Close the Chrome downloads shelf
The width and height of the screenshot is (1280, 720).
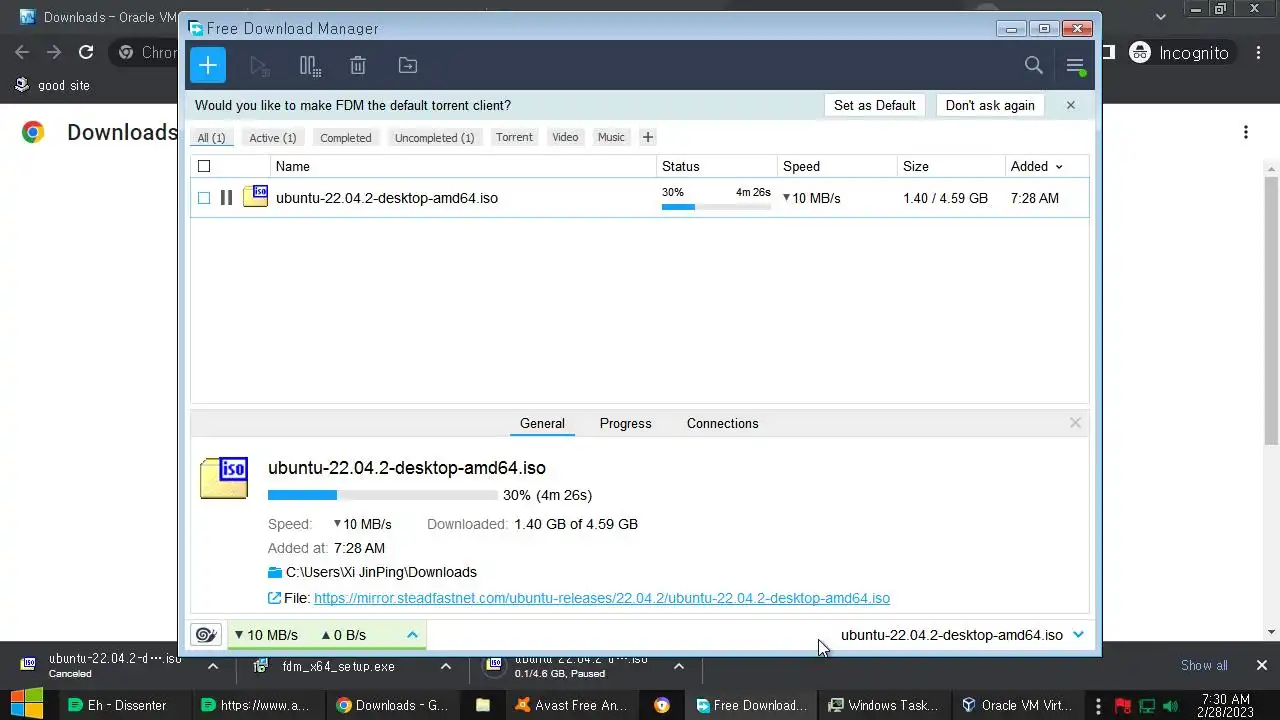pyautogui.click(x=1261, y=665)
